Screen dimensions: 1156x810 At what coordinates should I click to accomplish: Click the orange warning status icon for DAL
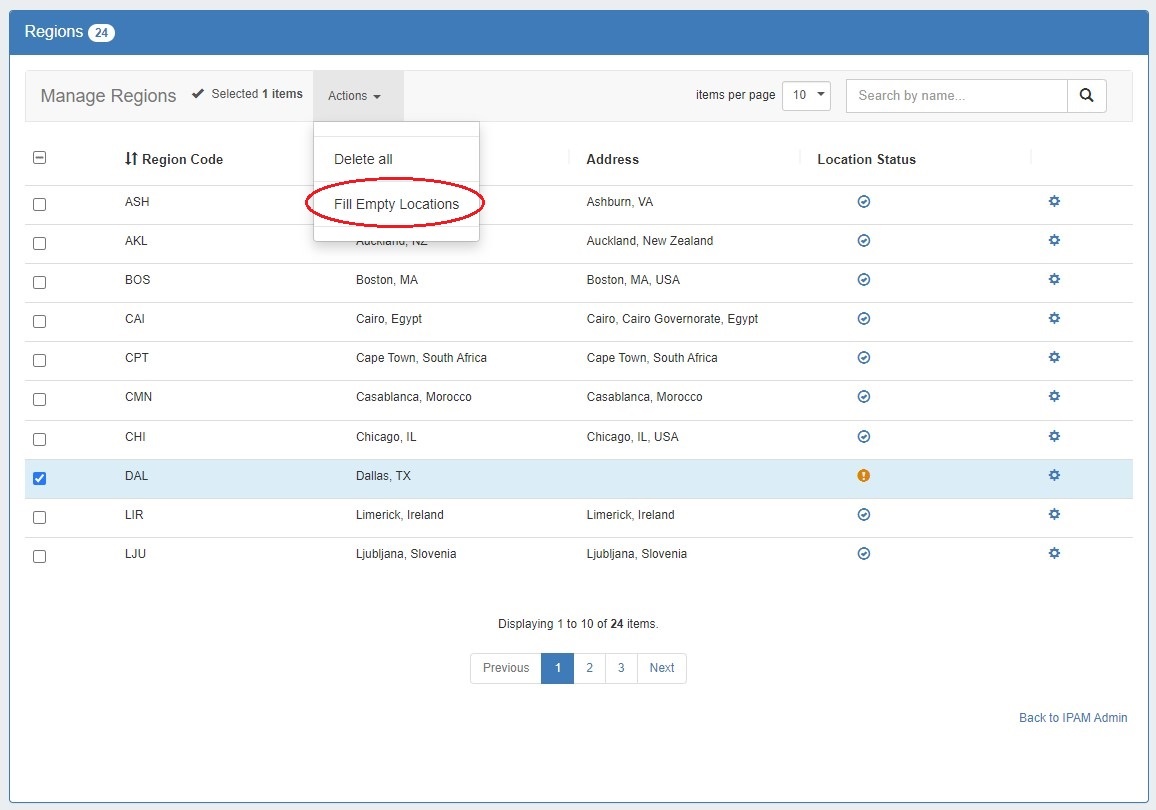point(864,476)
